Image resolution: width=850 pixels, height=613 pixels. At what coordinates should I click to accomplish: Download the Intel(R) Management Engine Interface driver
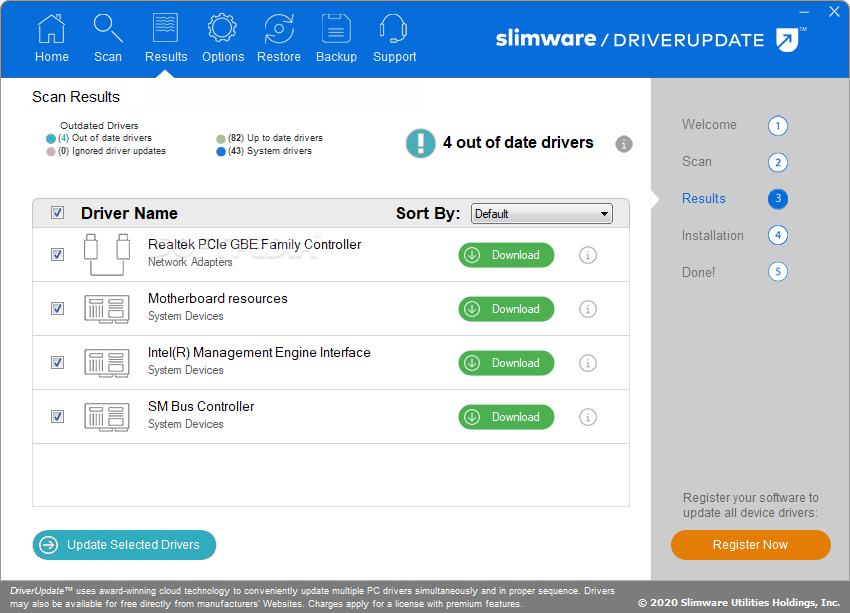506,363
